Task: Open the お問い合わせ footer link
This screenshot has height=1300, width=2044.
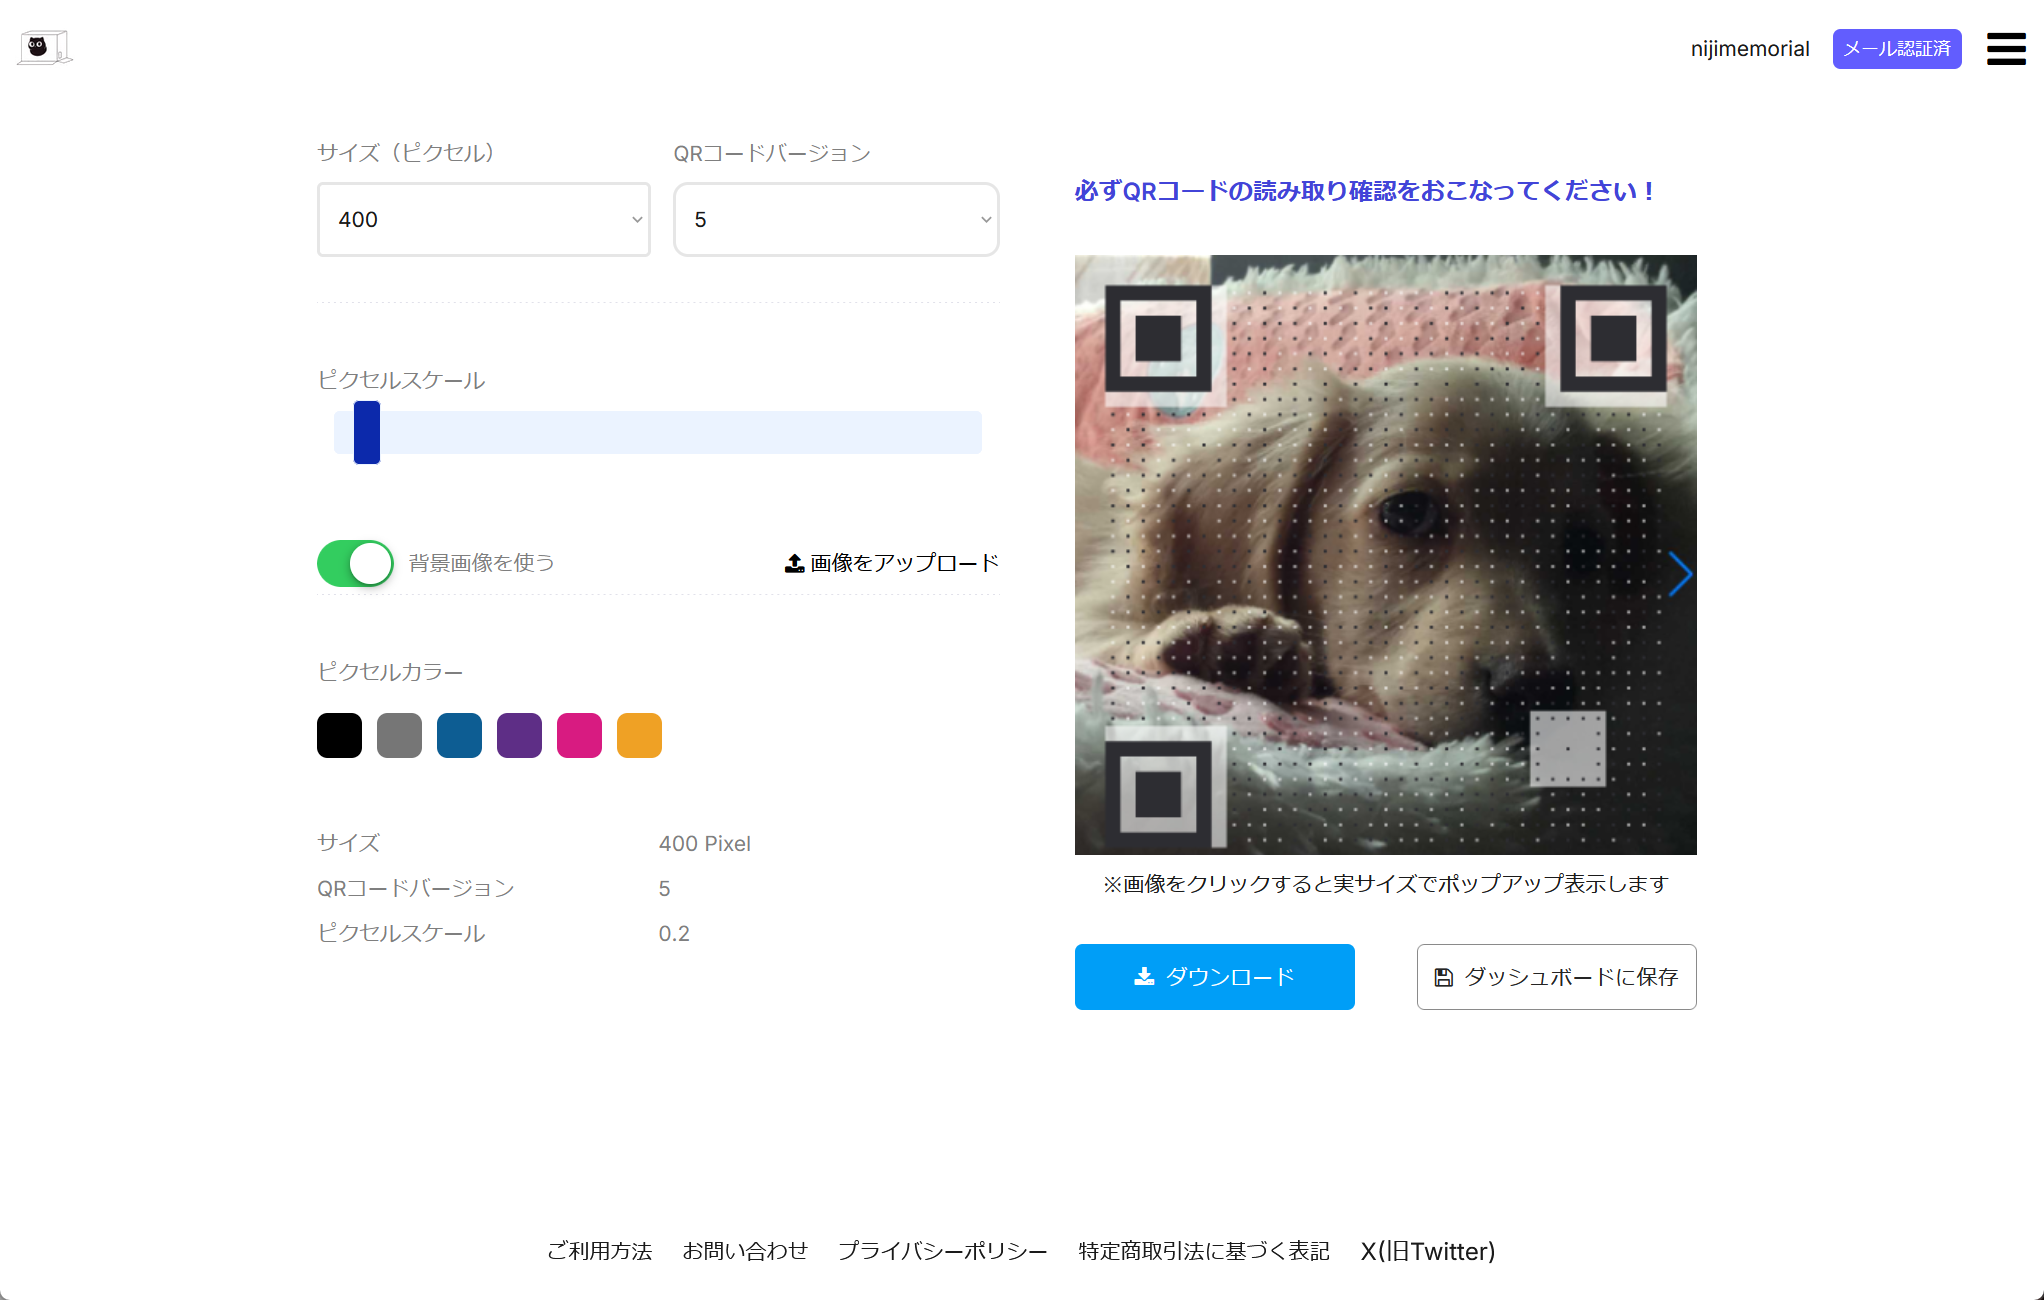Action: 745,1251
